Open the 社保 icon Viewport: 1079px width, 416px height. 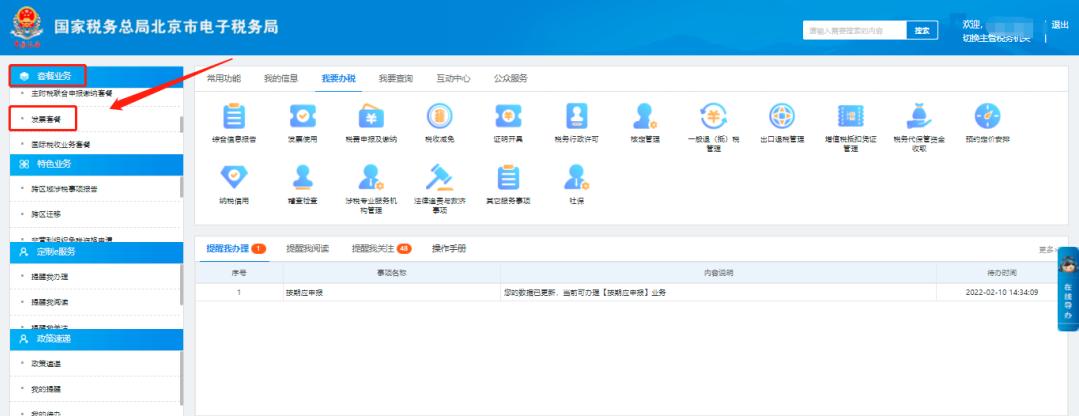[576, 177]
